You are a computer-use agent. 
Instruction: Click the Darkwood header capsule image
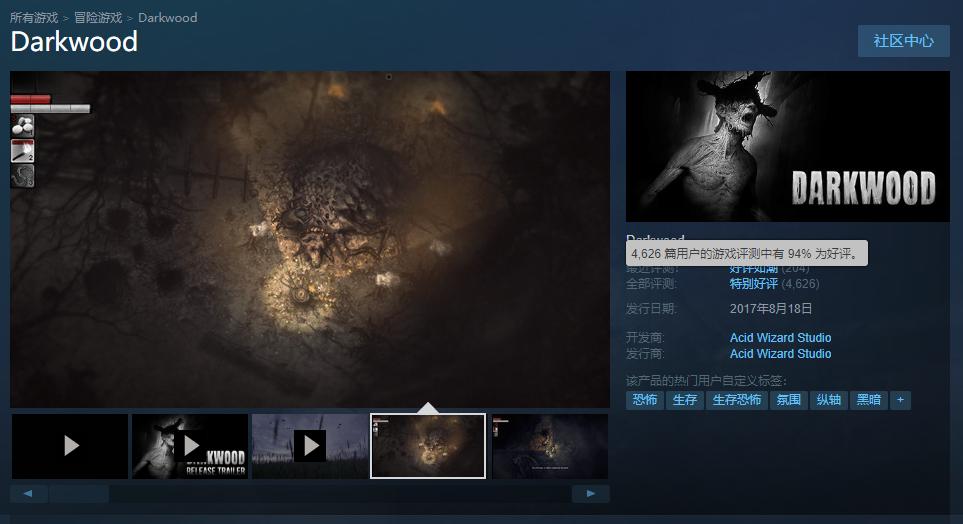(x=787, y=146)
